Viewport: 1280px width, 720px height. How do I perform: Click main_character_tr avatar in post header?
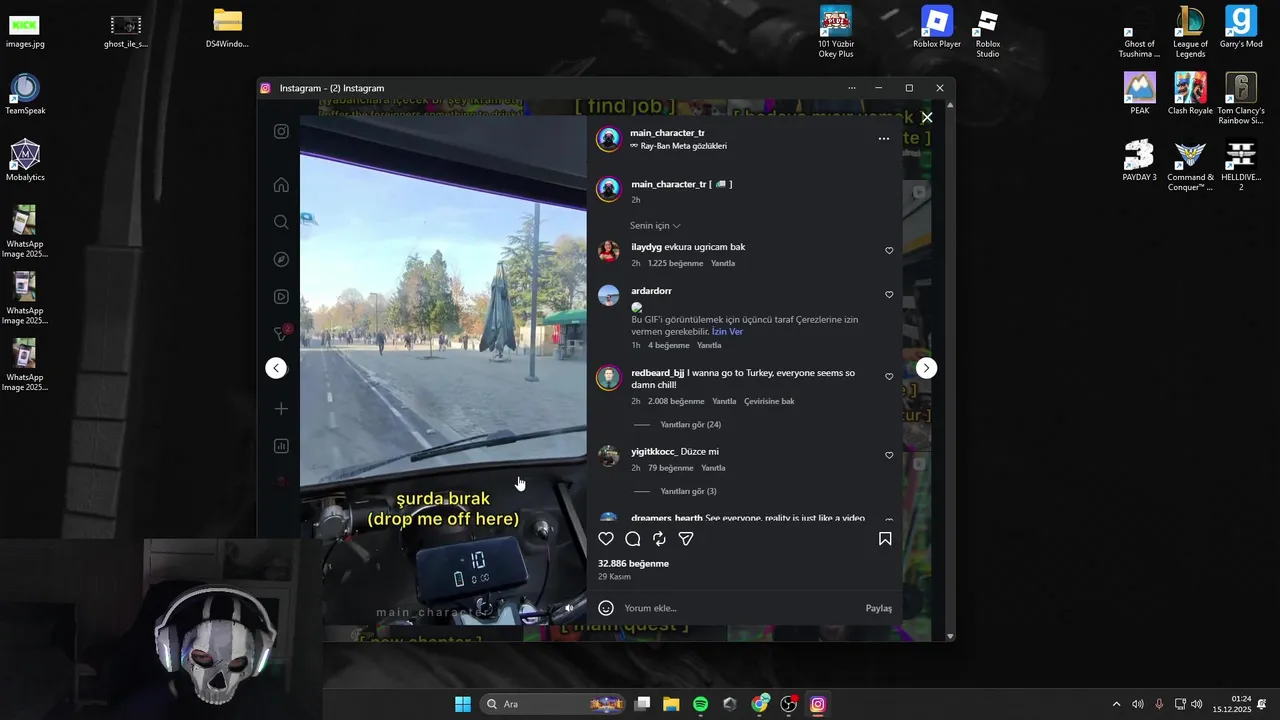pos(608,139)
